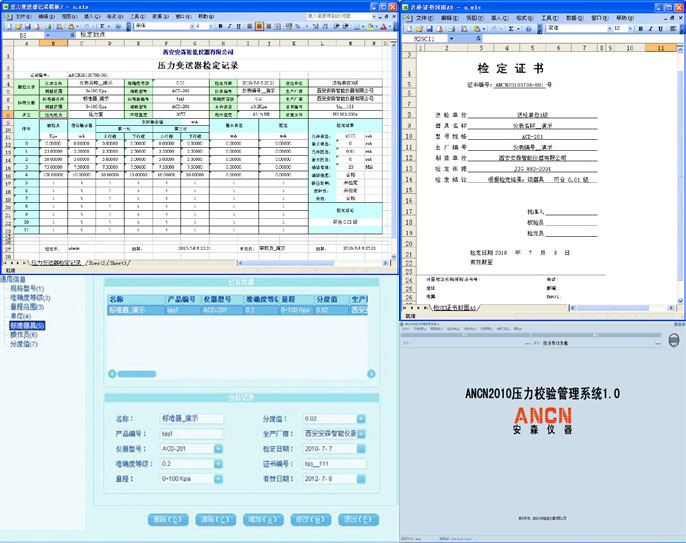Click column B header in left Excel

tap(53, 43)
